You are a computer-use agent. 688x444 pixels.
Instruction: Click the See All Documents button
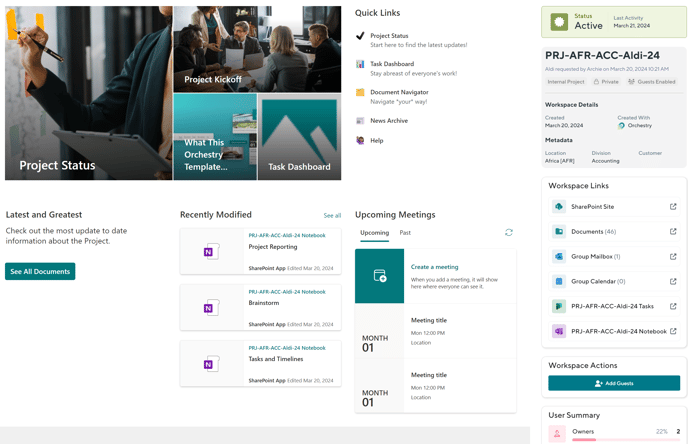click(40, 271)
